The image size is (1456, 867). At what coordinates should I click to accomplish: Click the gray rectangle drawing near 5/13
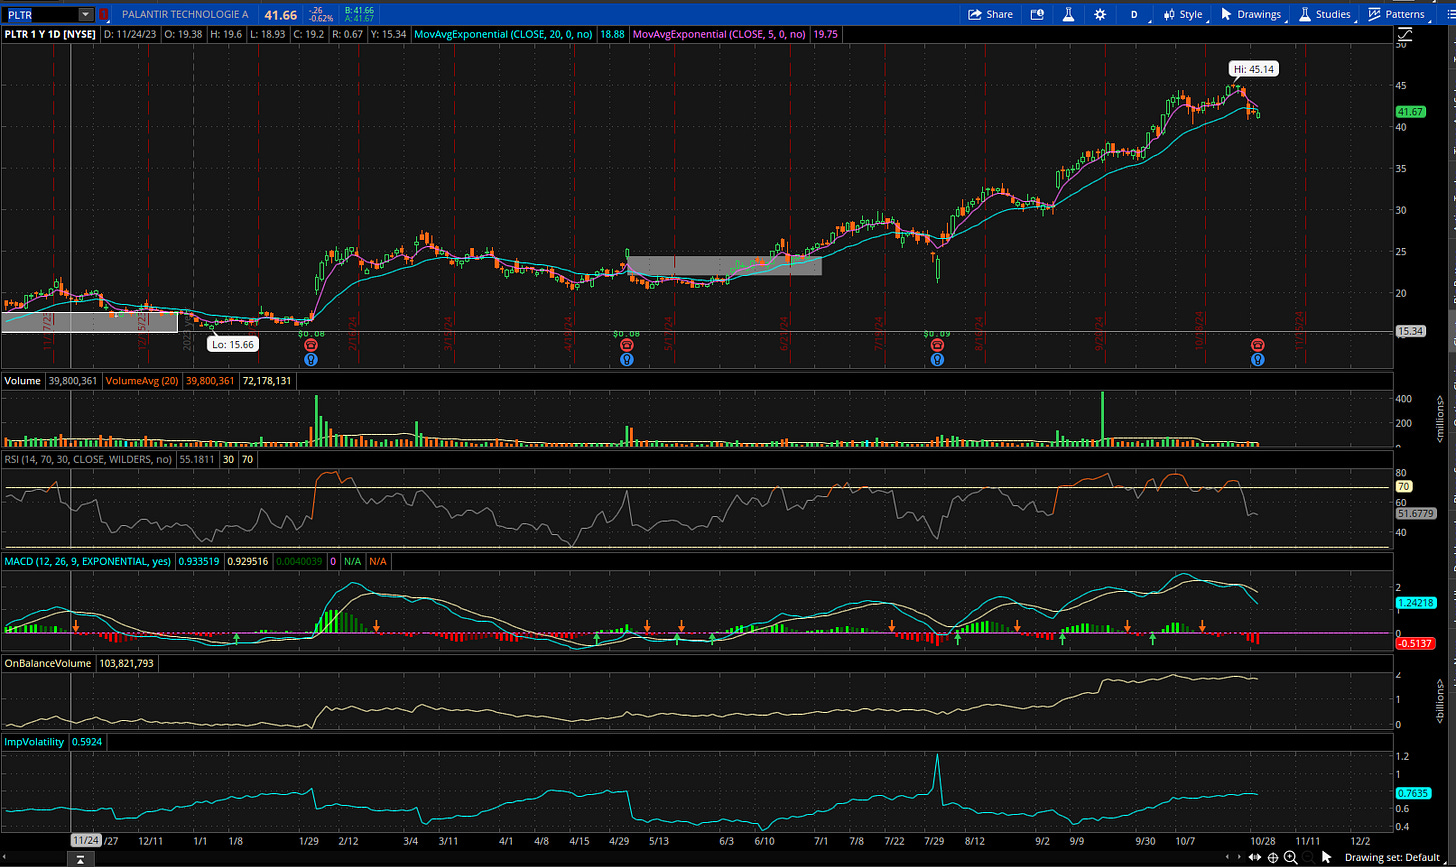(x=724, y=266)
